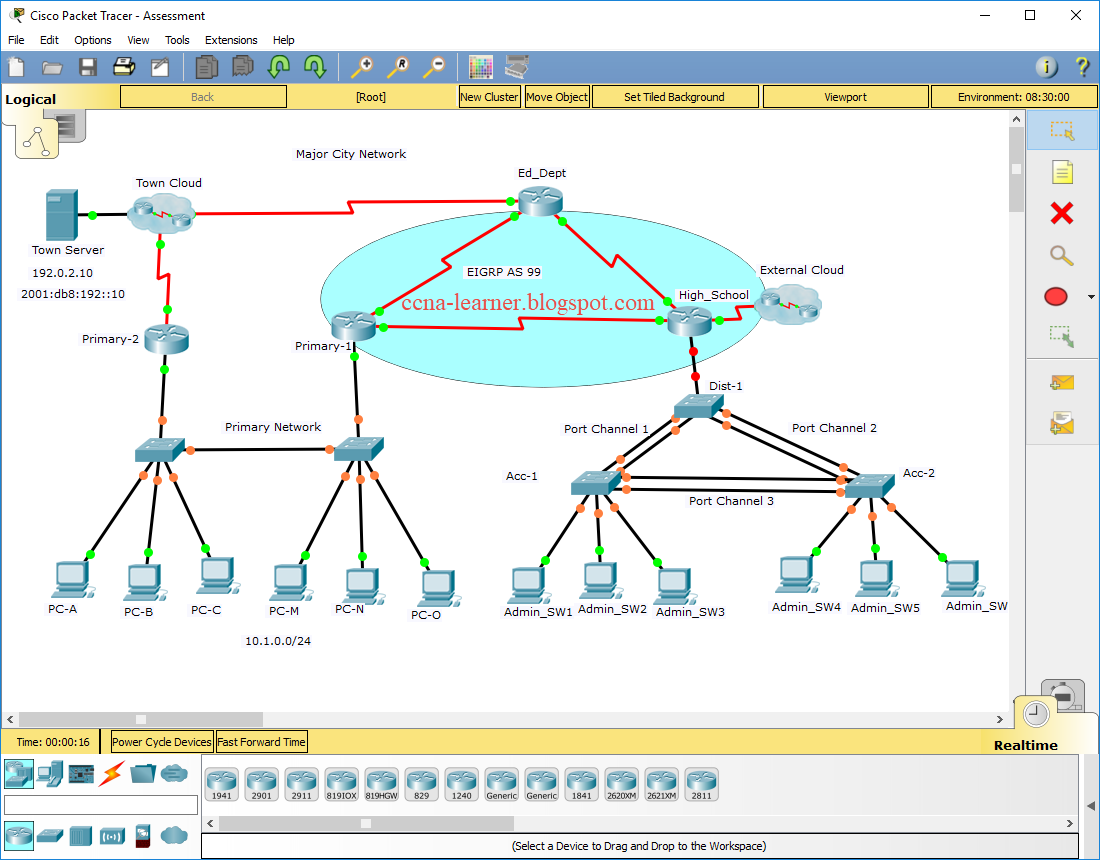Open the shape dropdown beside the ellipse tool
The width and height of the screenshot is (1100, 860).
1091,296
